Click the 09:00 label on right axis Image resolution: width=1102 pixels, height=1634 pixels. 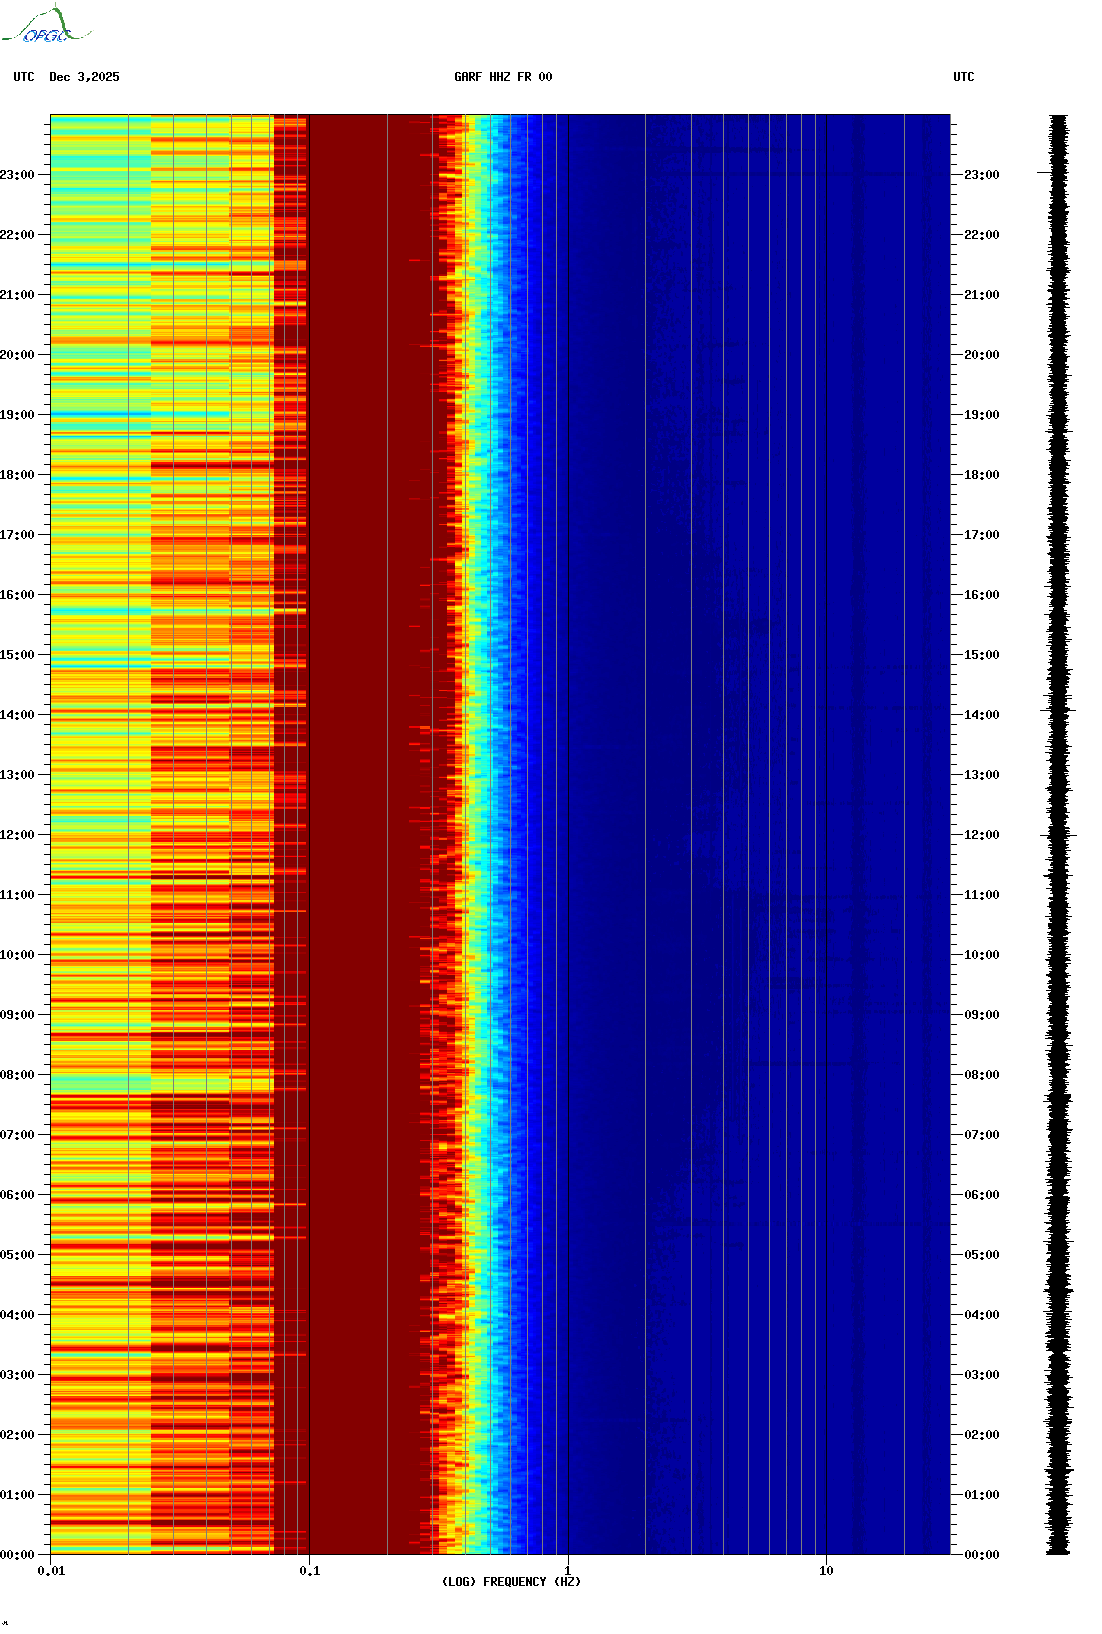tap(981, 1015)
